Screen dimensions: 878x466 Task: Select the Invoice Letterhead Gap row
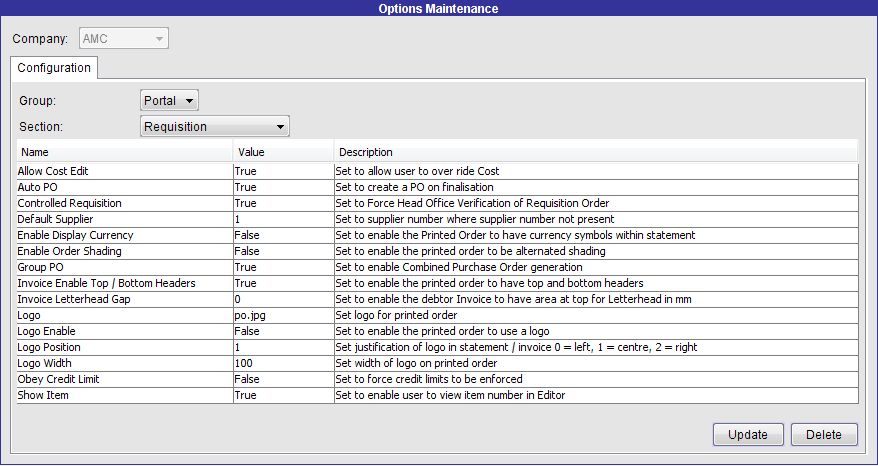437,299
